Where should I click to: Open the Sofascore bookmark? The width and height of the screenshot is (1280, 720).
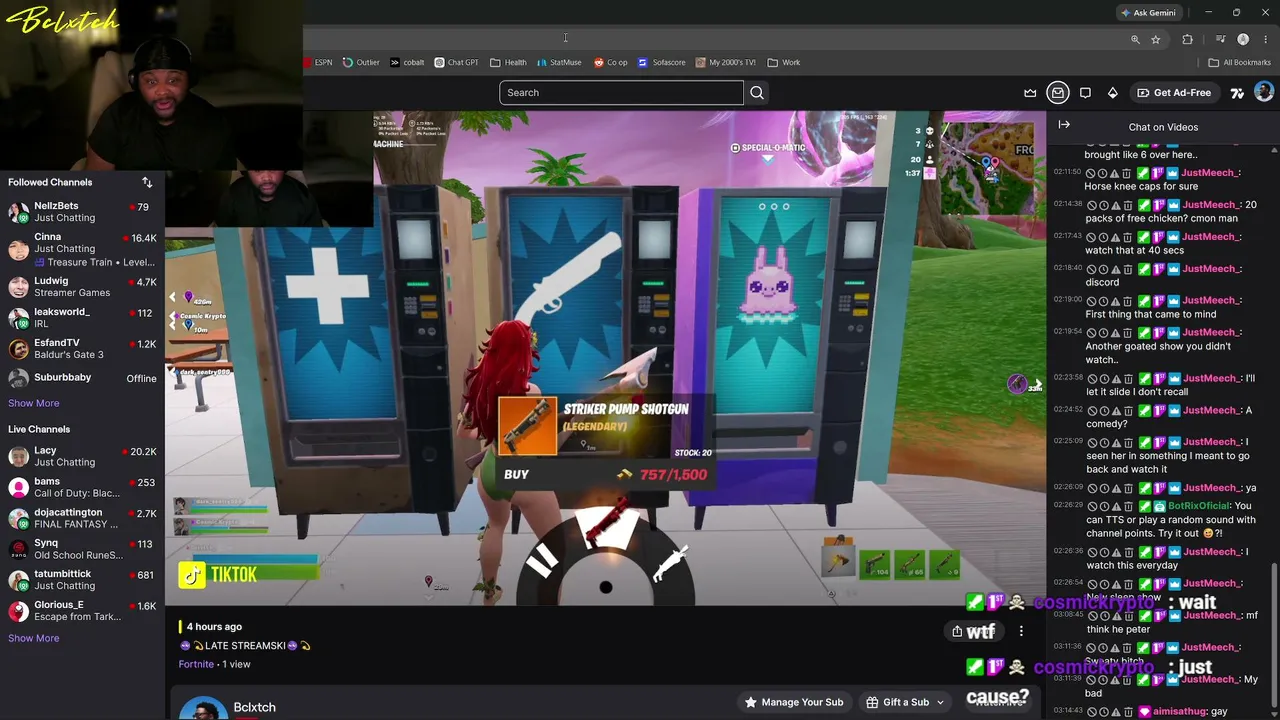(662, 62)
